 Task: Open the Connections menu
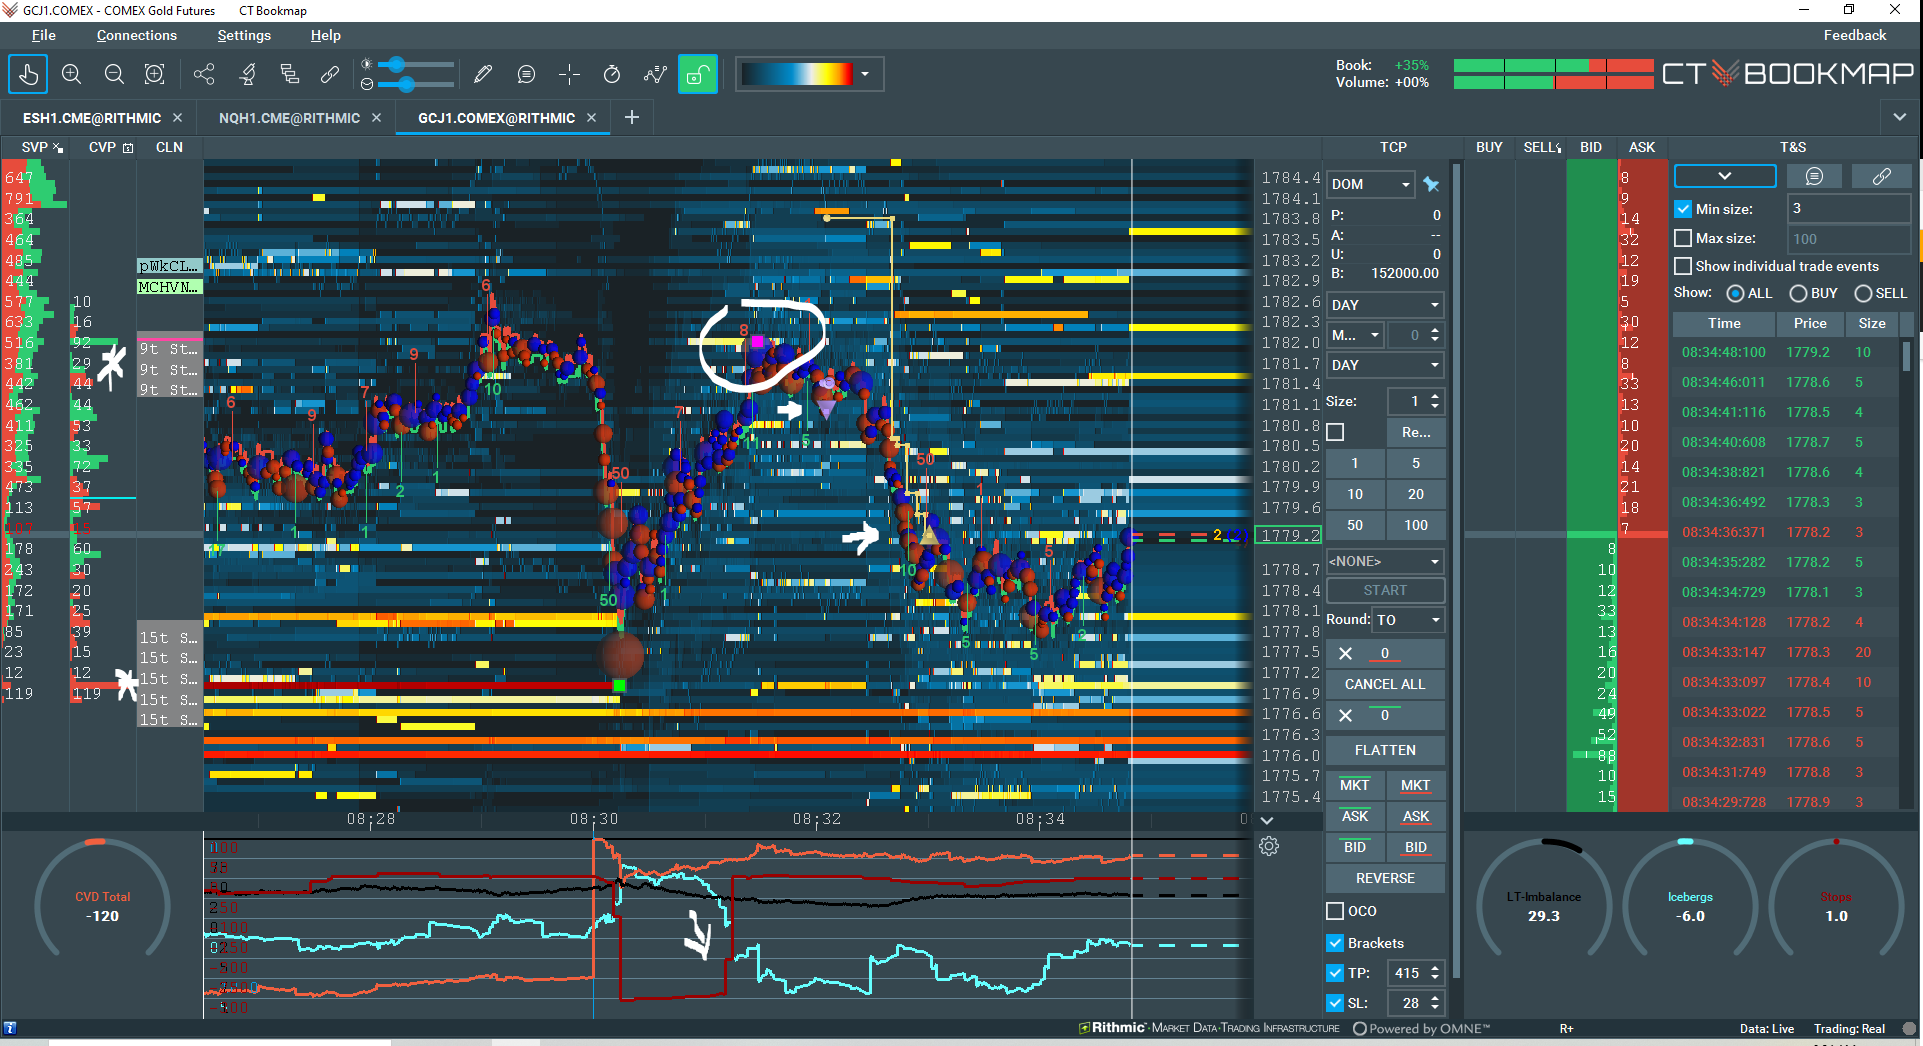pos(137,35)
